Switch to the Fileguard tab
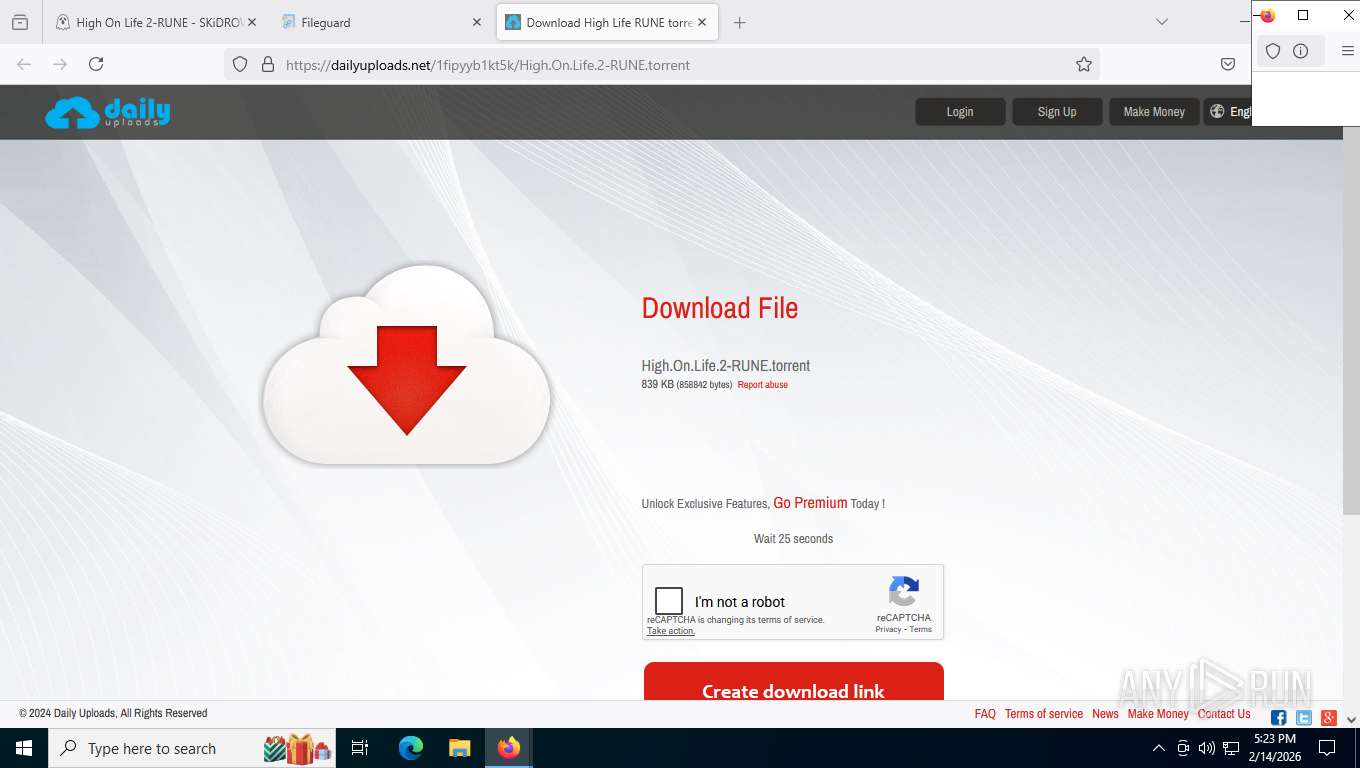 click(x=380, y=22)
